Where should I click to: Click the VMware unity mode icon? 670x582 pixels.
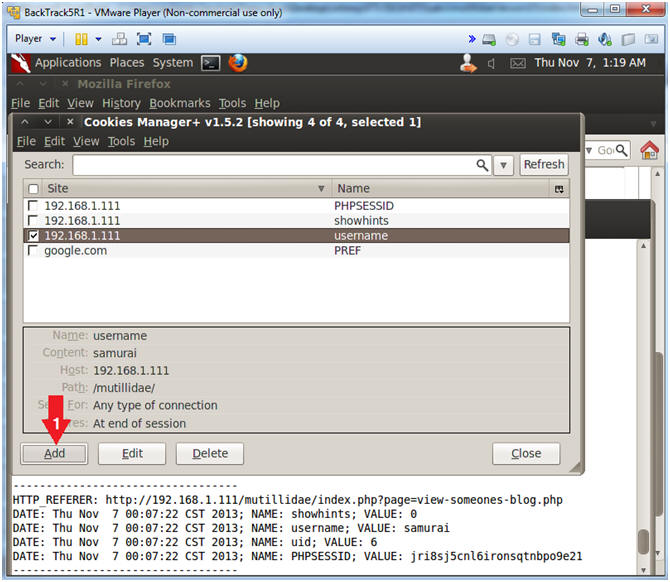(169, 39)
